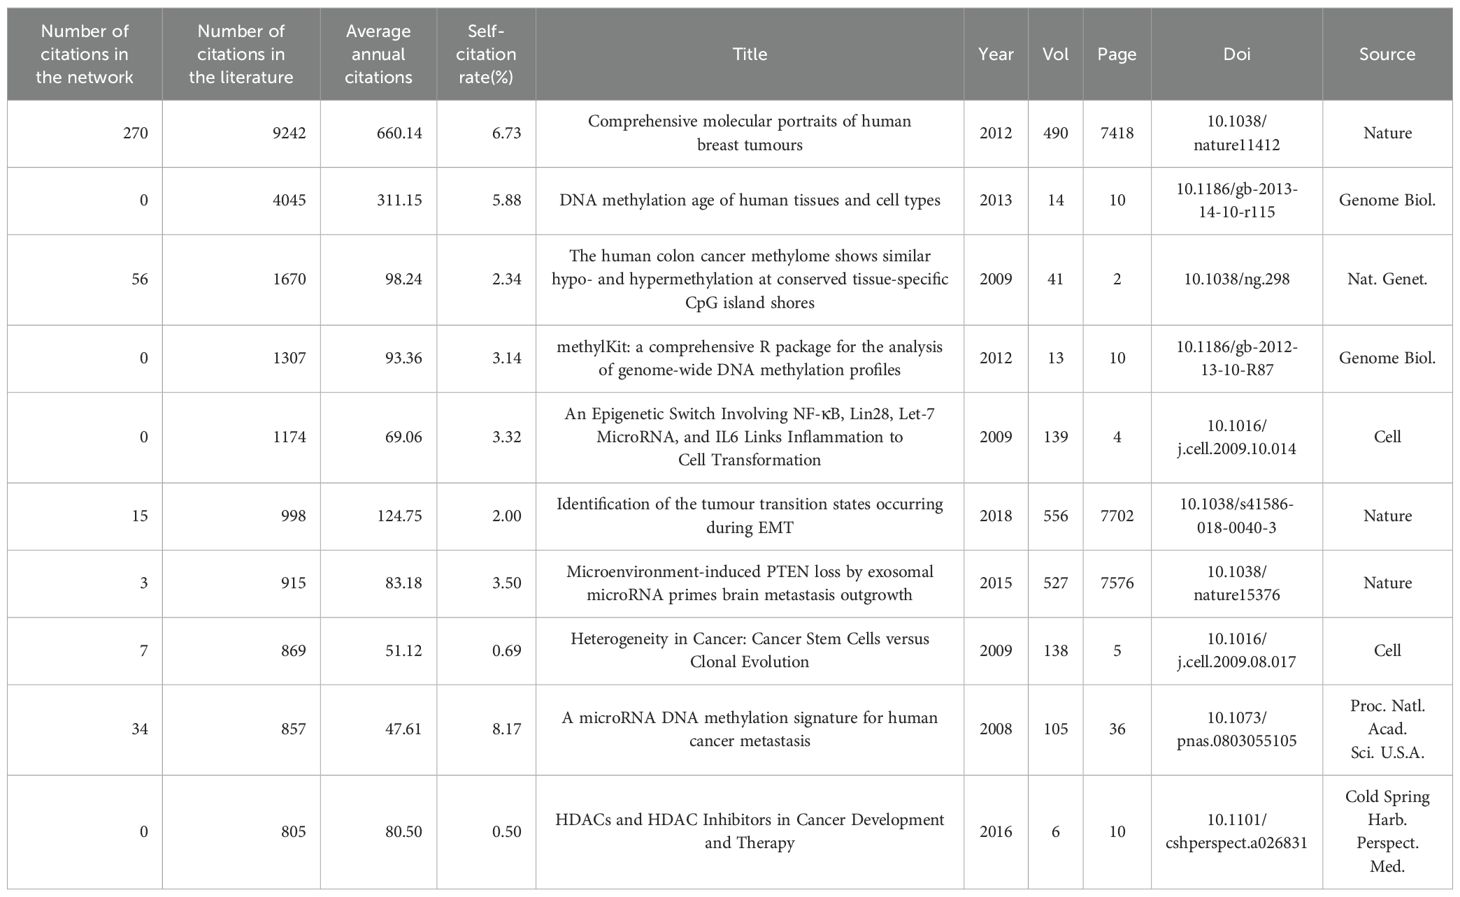
Task: Click literature citations value 869
Action: pyautogui.click(x=293, y=650)
